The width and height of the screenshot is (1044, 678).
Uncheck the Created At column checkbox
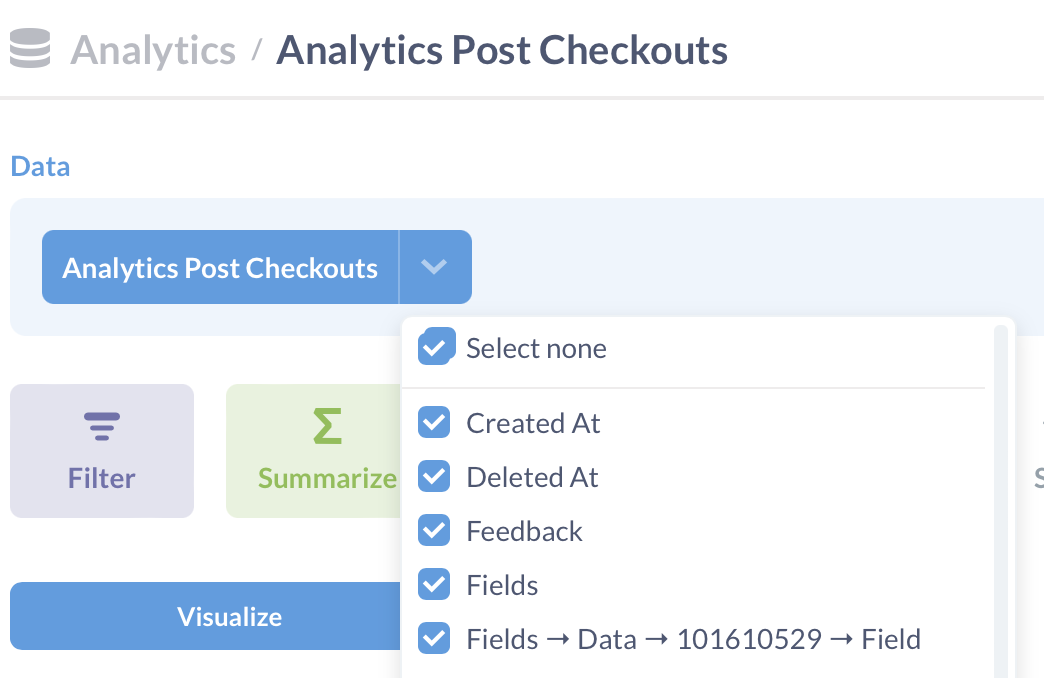tap(434, 423)
